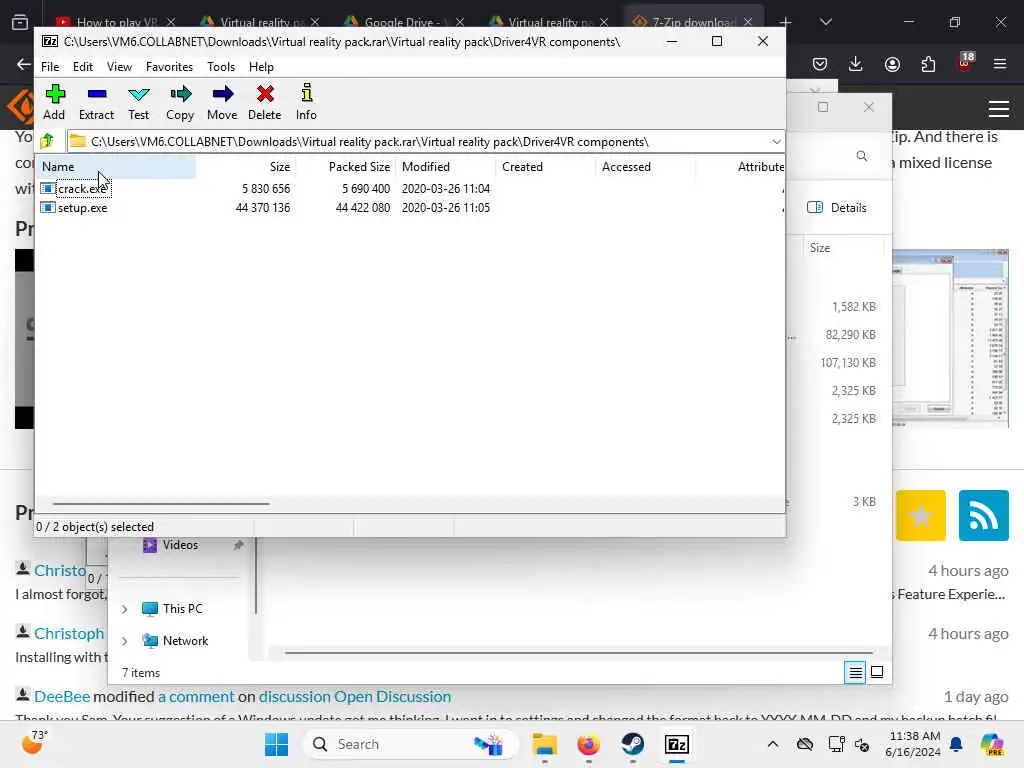Image resolution: width=1024 pixels, height=768 pixels.
Task: Open the DeeBee user link
Action: [62, 696]
